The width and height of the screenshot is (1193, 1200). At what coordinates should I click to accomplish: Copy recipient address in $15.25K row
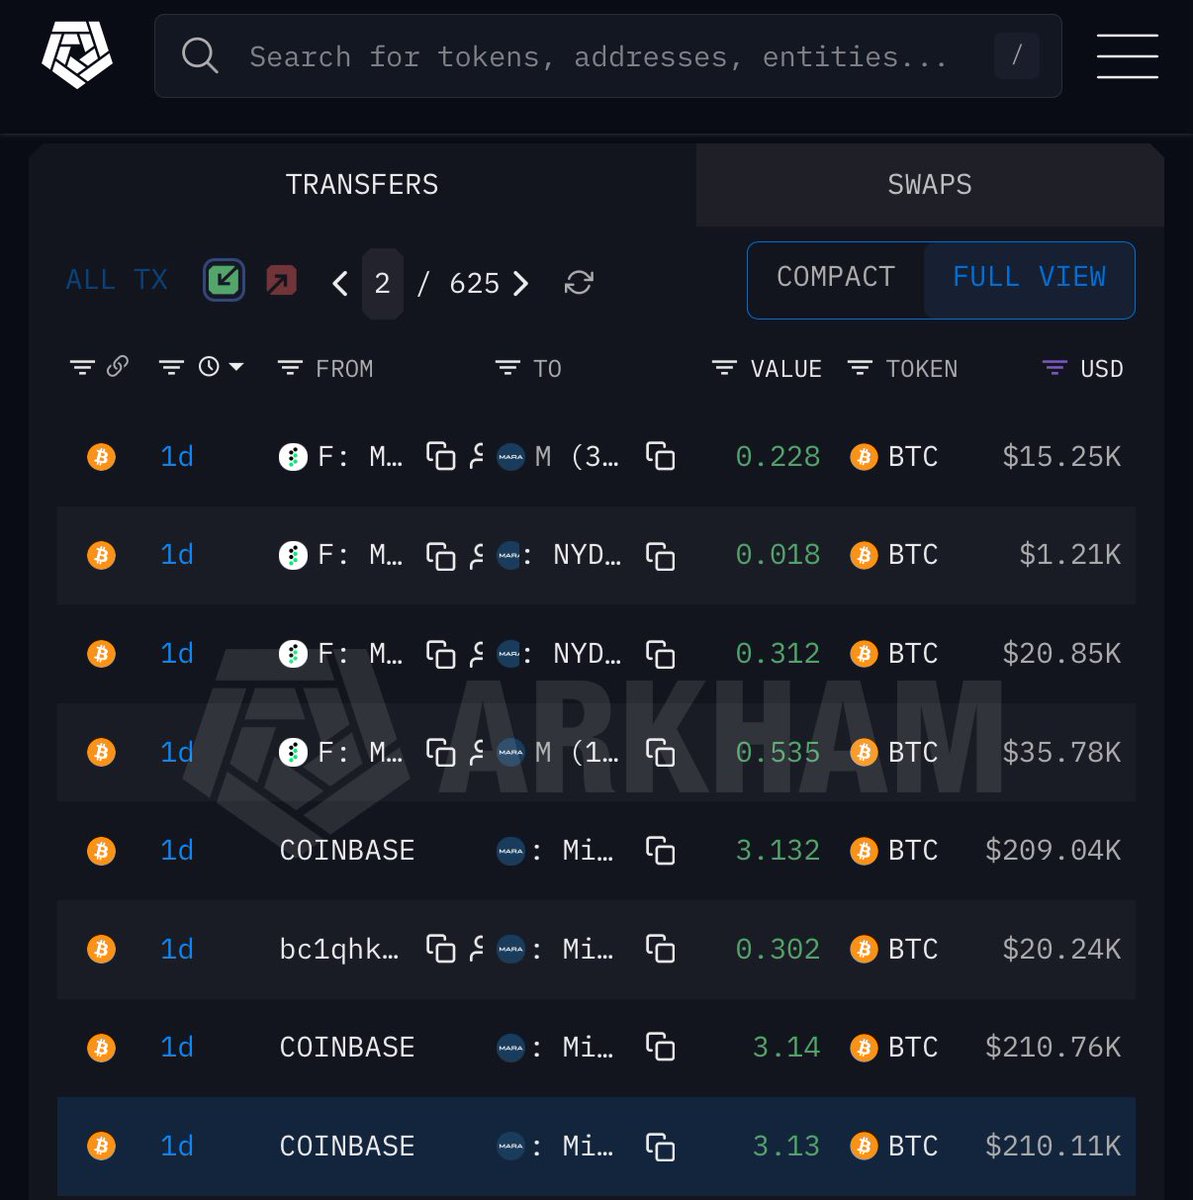pos(660,456)
